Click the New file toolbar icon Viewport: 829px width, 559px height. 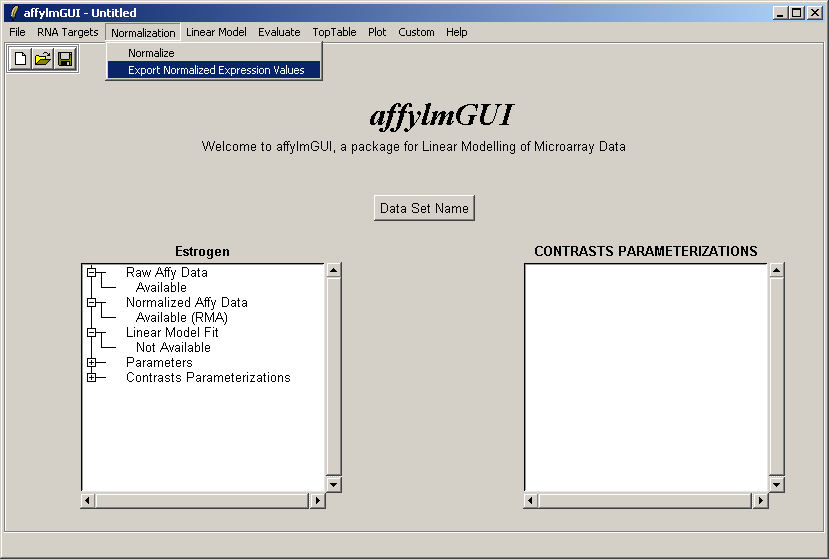click(20, 59)
